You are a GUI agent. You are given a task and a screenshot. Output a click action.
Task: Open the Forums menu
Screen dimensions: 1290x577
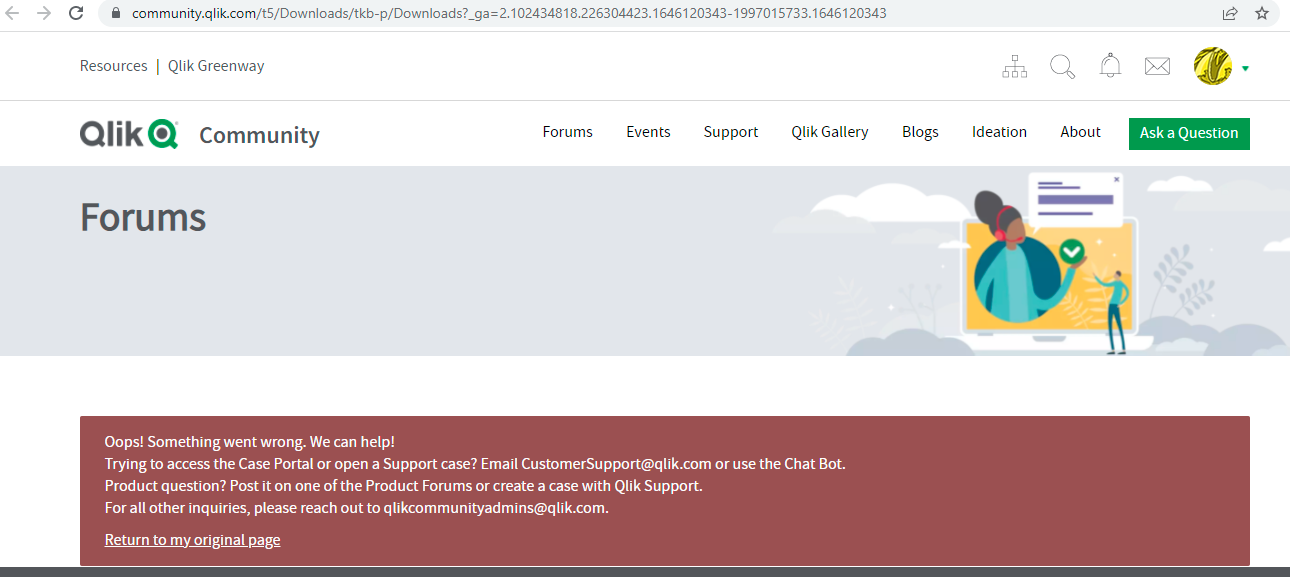coord(568,132)
